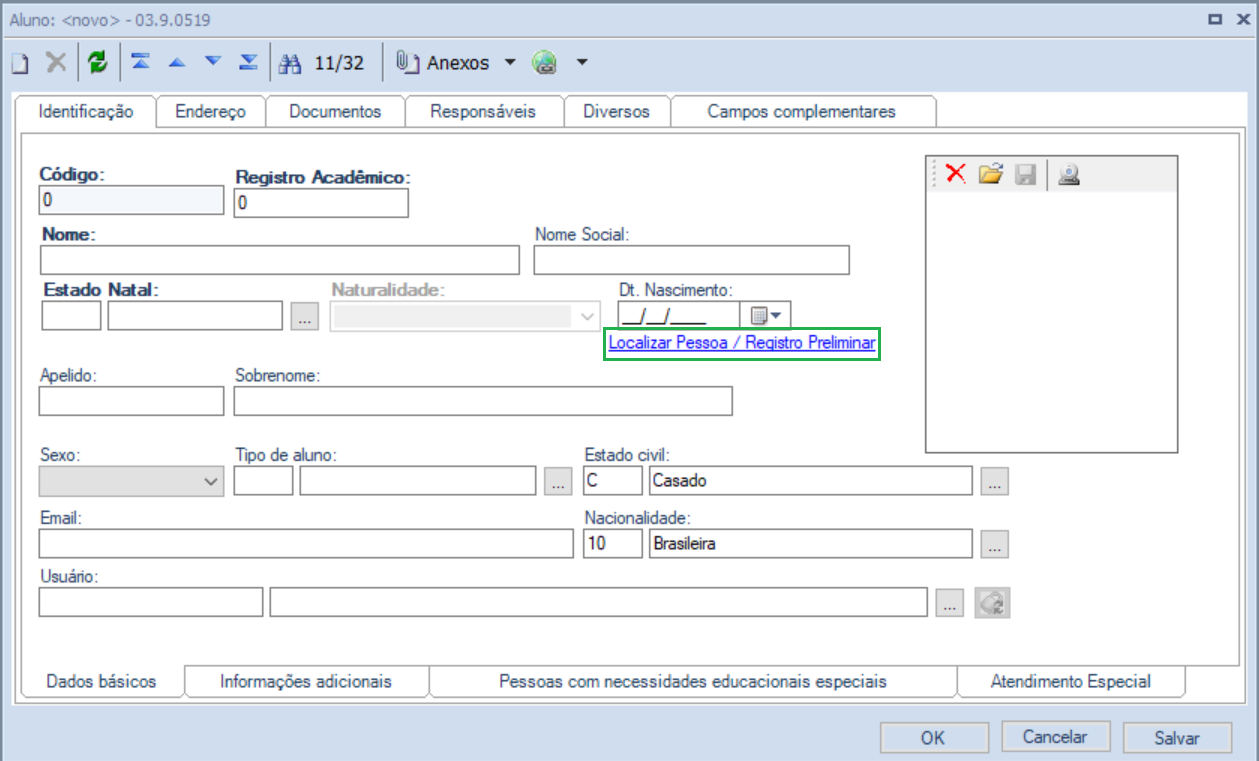1259x761 pixels.
Task: Open the Campos complementares tab
Action: [802, 112]
